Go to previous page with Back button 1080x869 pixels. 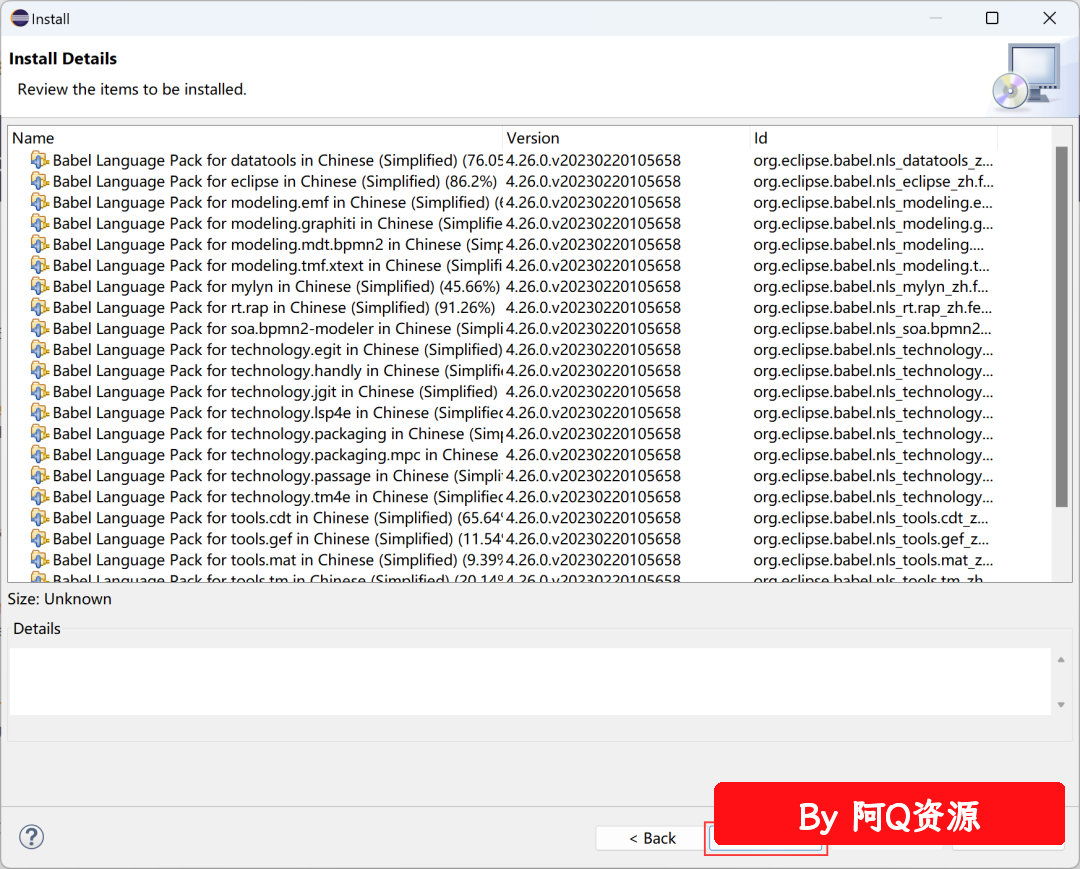pyautogui.click(x=652, y=838)
